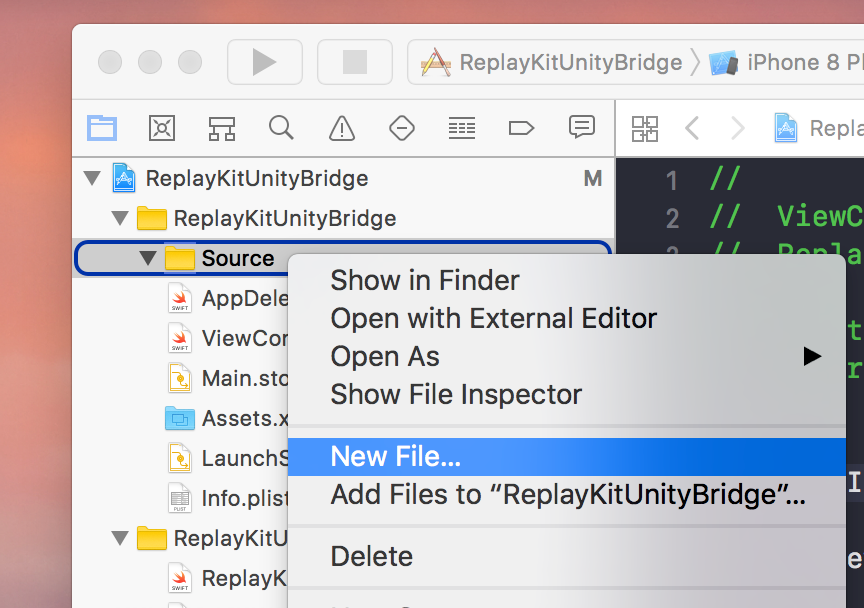Choose New File… from context menu
Viewport: 864px width, 608px height.
[x=395, y=457]
